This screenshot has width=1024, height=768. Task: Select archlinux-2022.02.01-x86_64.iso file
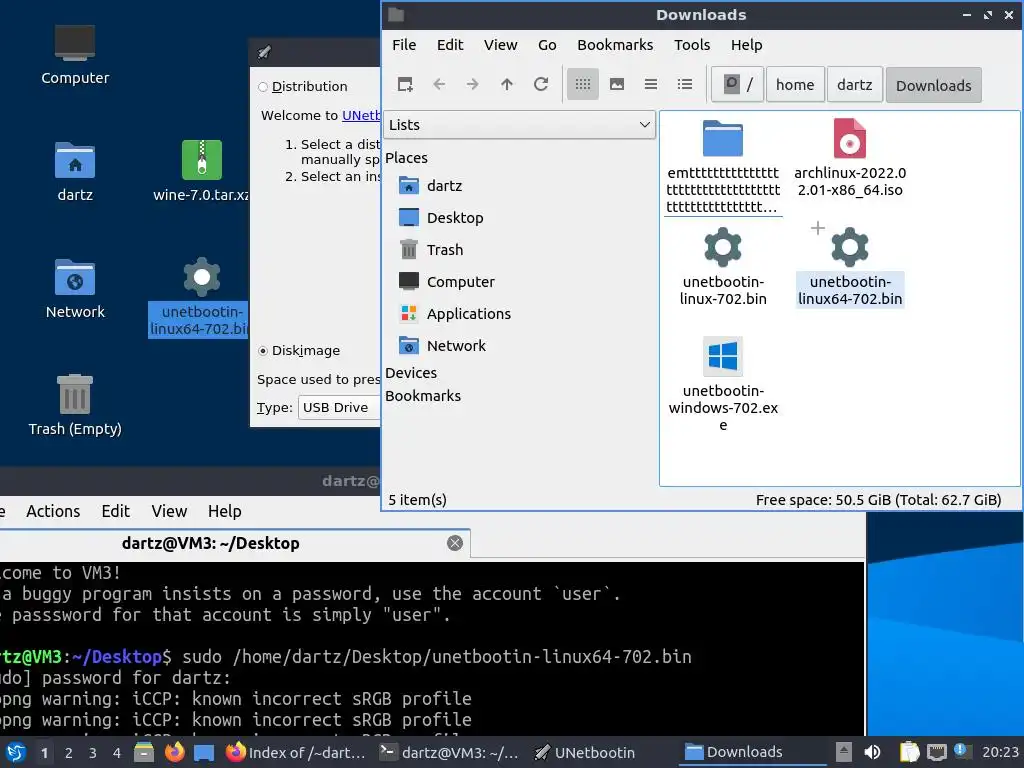pos(850,158)
